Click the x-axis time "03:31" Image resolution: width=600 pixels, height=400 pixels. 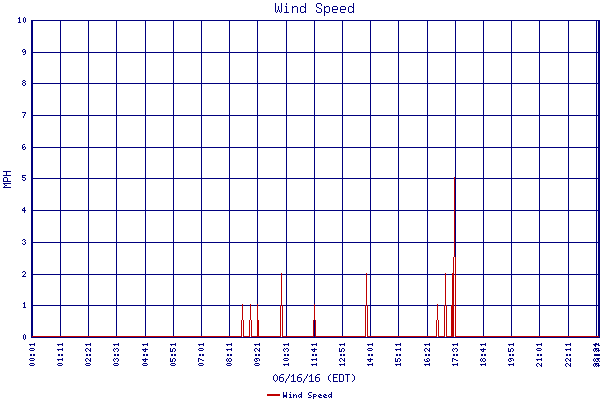coord(116,354)
